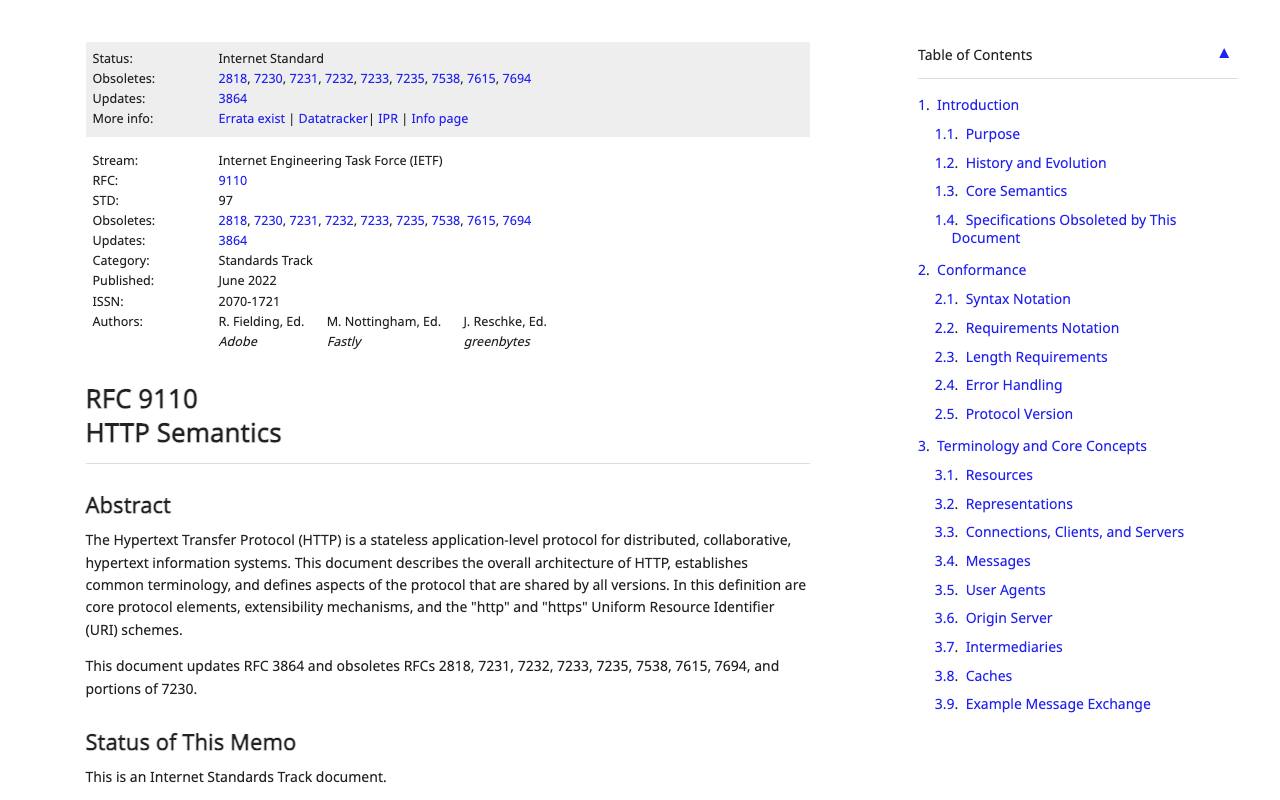Click author name R. Fielding, Ed.
1280x800 pixels.
(261, 321)
